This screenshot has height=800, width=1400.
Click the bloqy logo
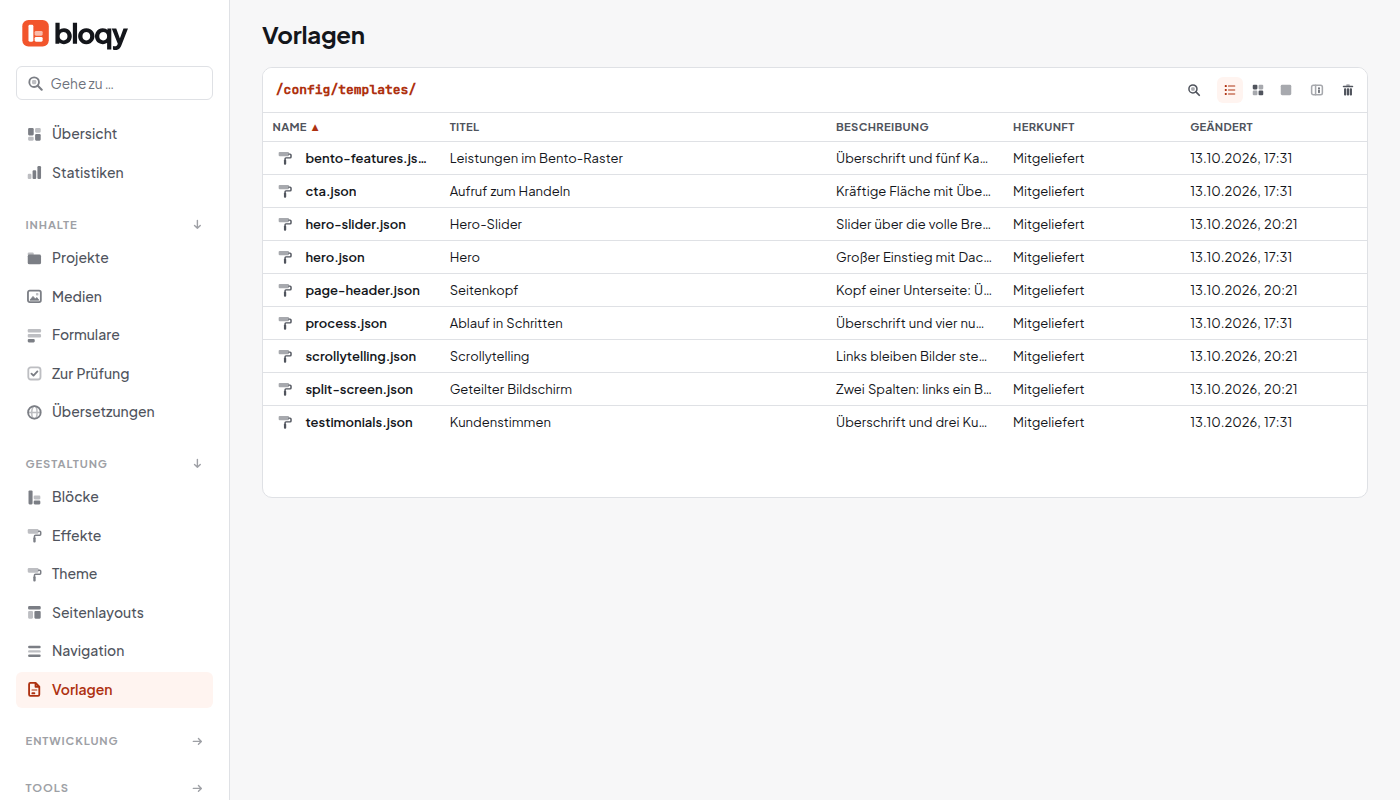pyautogui.click(x=75, y=34)
